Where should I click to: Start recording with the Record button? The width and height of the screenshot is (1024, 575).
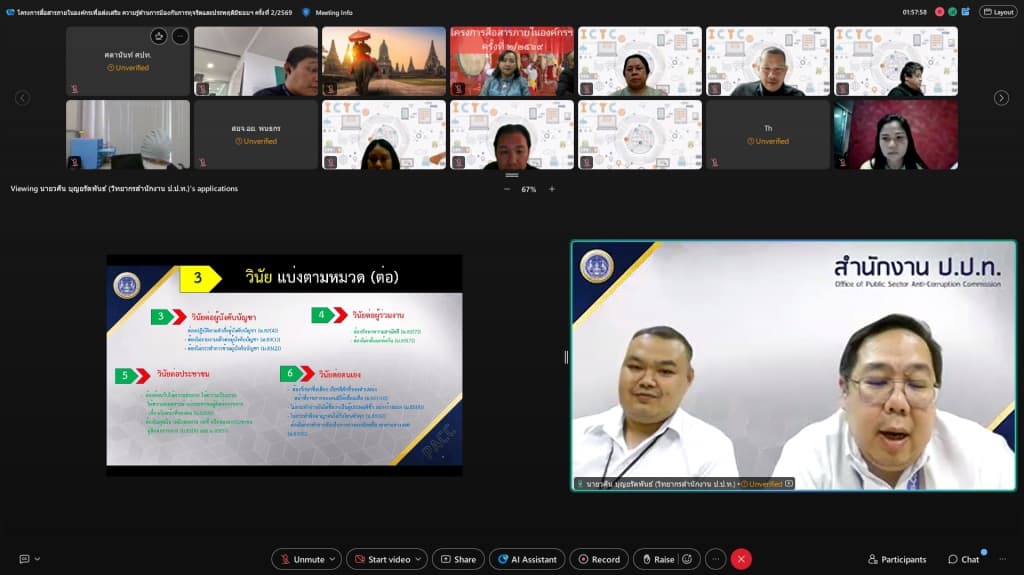pos(599,559)
